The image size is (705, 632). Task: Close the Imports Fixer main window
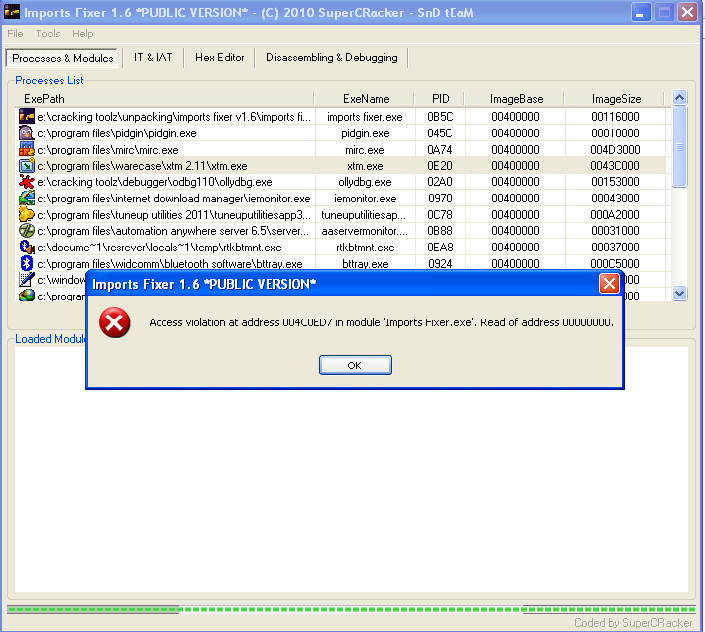pos(687,12)
